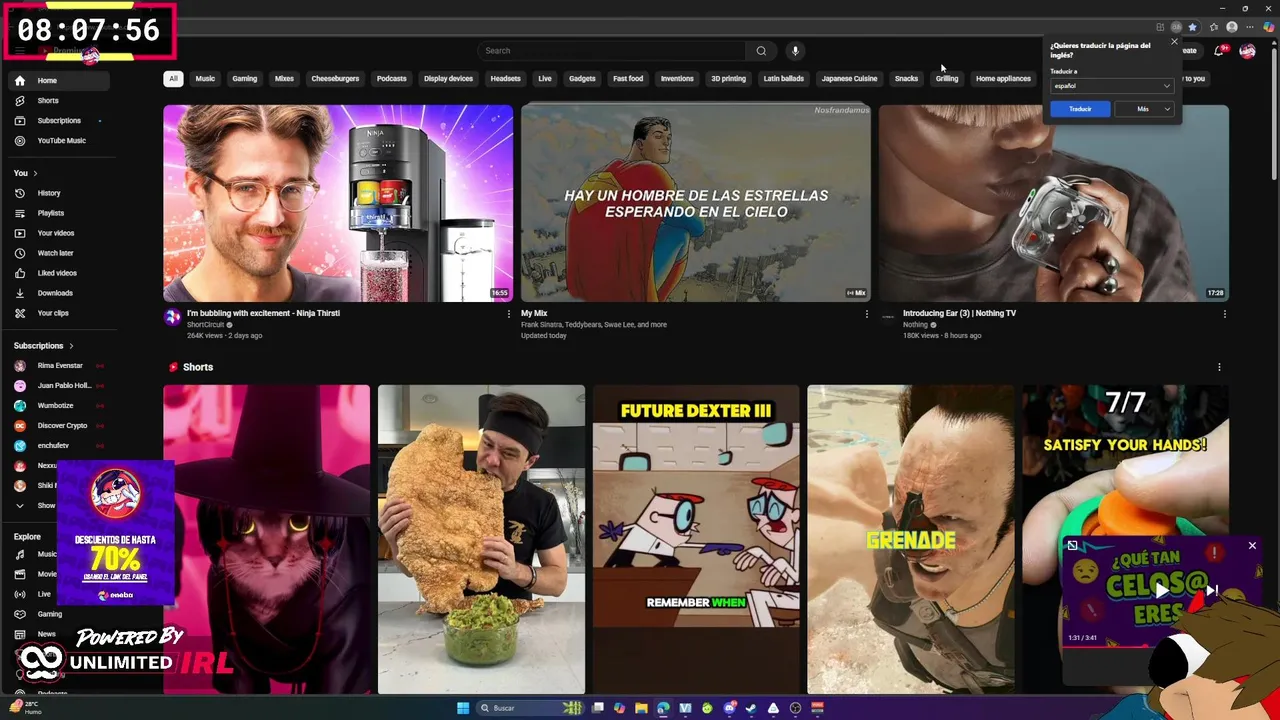This screenshot has height=720, width=1280.
Task: Click the browser favorites star icon
Action: pyautogui.click(x=1192, y=27)
